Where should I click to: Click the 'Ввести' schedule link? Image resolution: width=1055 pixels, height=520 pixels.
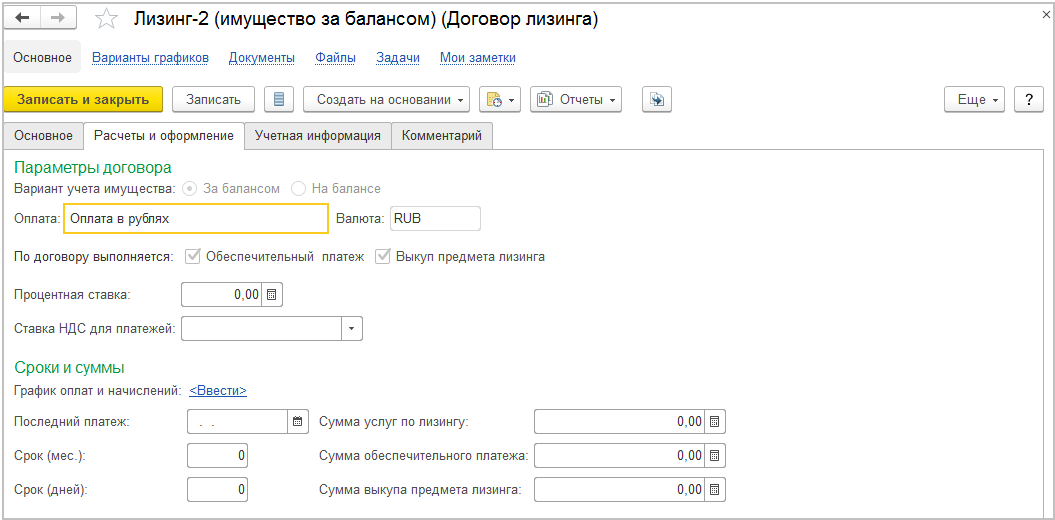(218, 390)
